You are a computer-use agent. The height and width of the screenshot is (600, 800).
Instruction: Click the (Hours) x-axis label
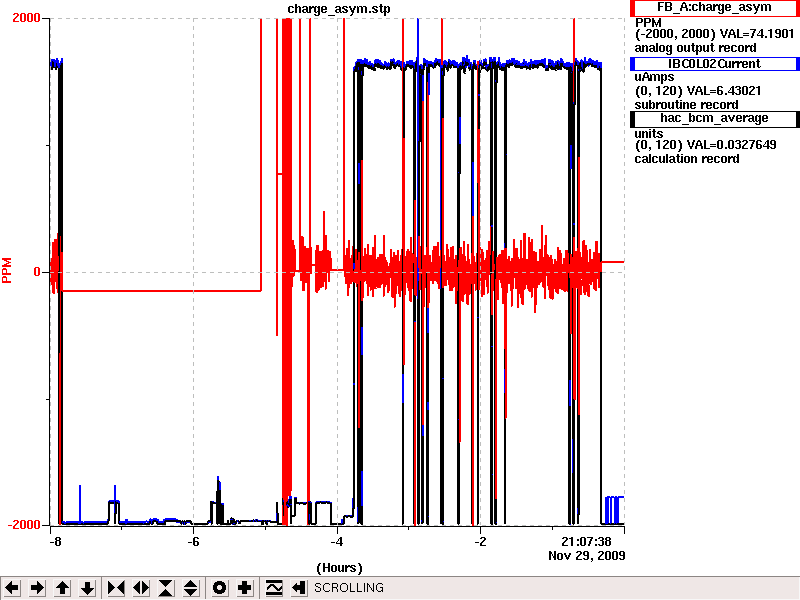point(339,568)
